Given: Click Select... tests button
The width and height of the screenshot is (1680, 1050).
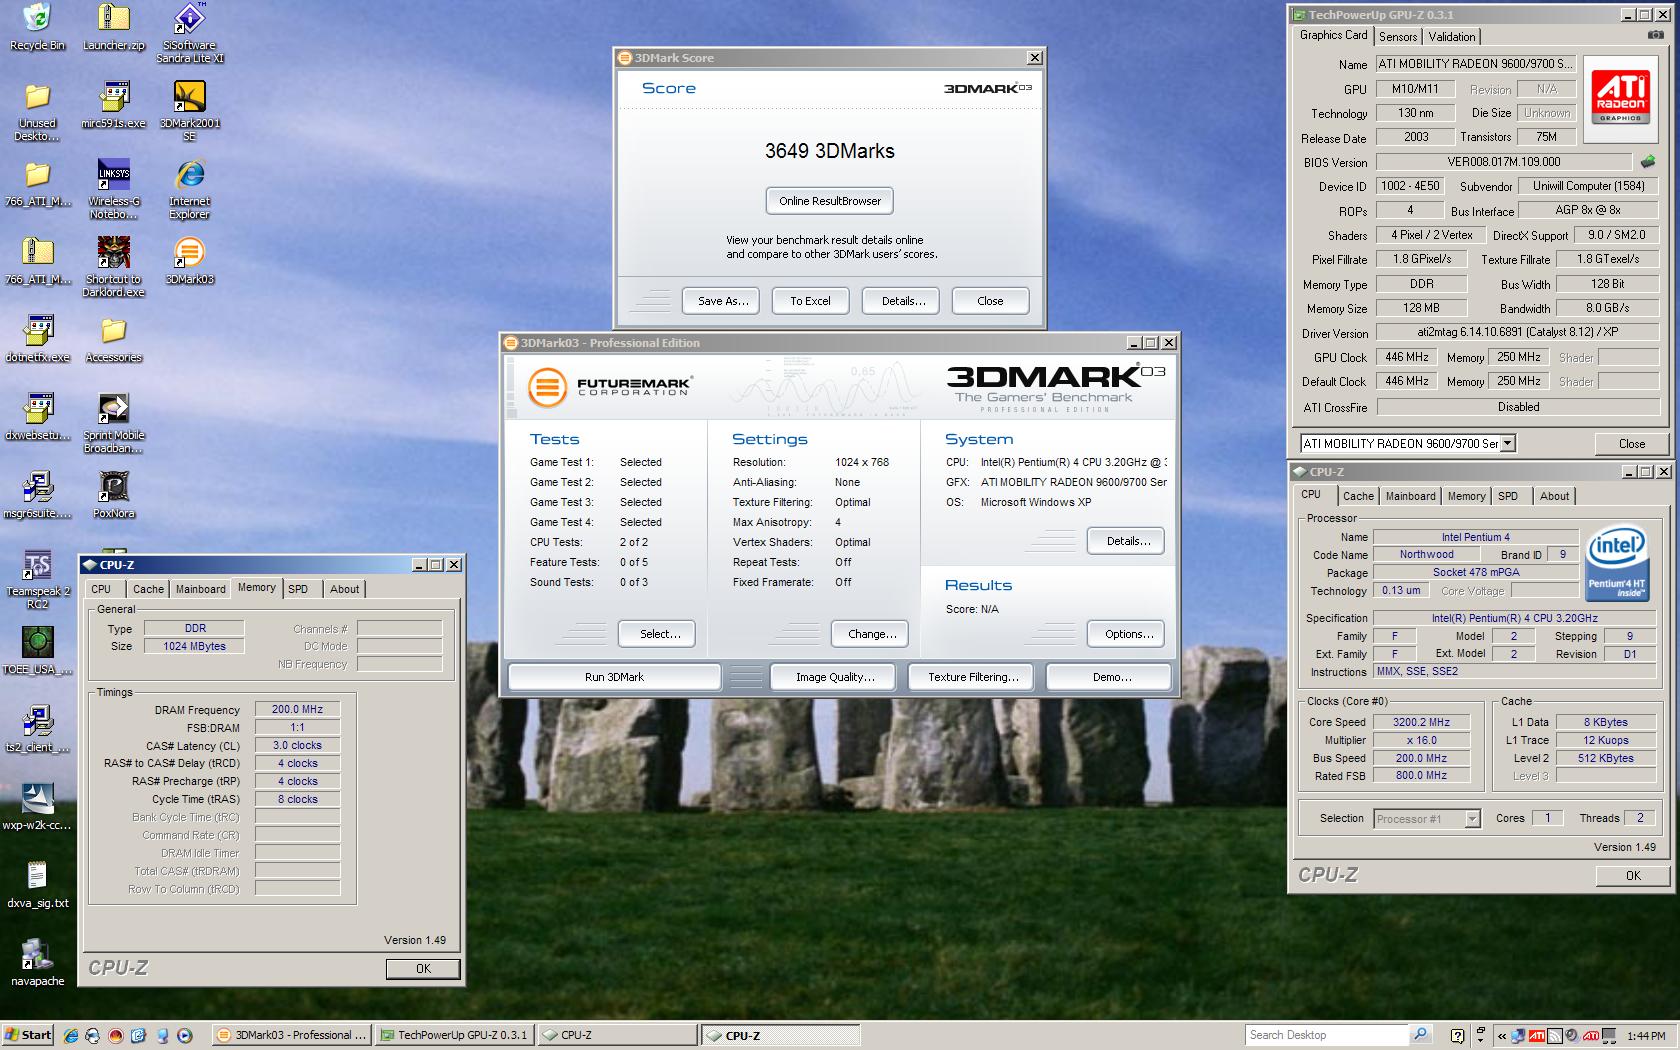Looking at the screenshot, I should coord(659,634).
